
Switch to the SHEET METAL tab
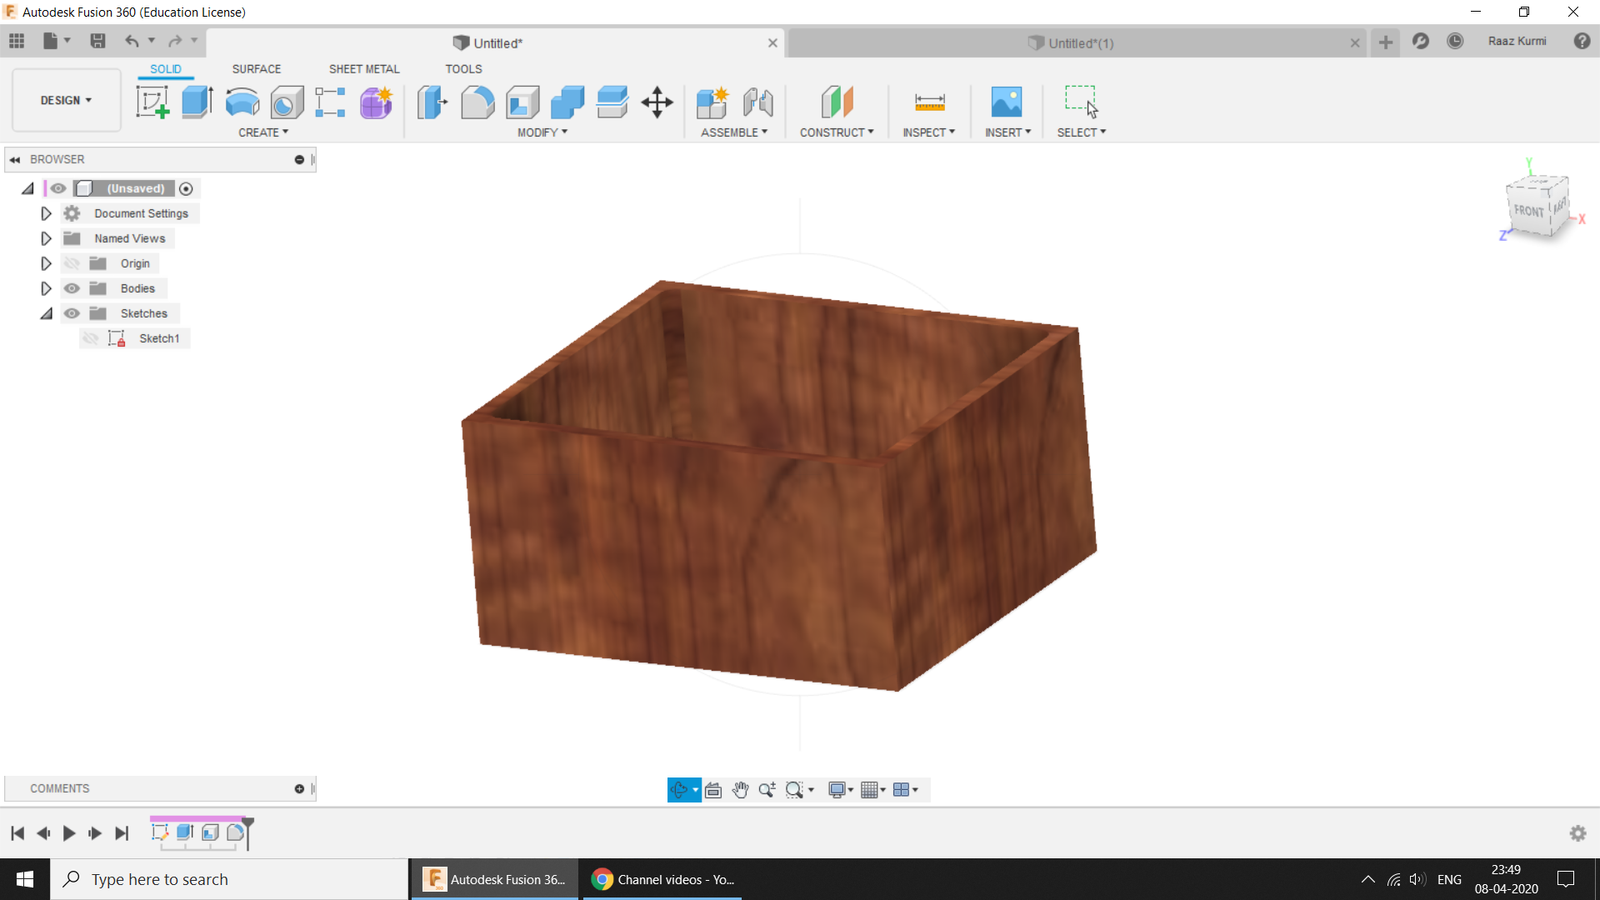pyautogui.click(x=364, y=69)
